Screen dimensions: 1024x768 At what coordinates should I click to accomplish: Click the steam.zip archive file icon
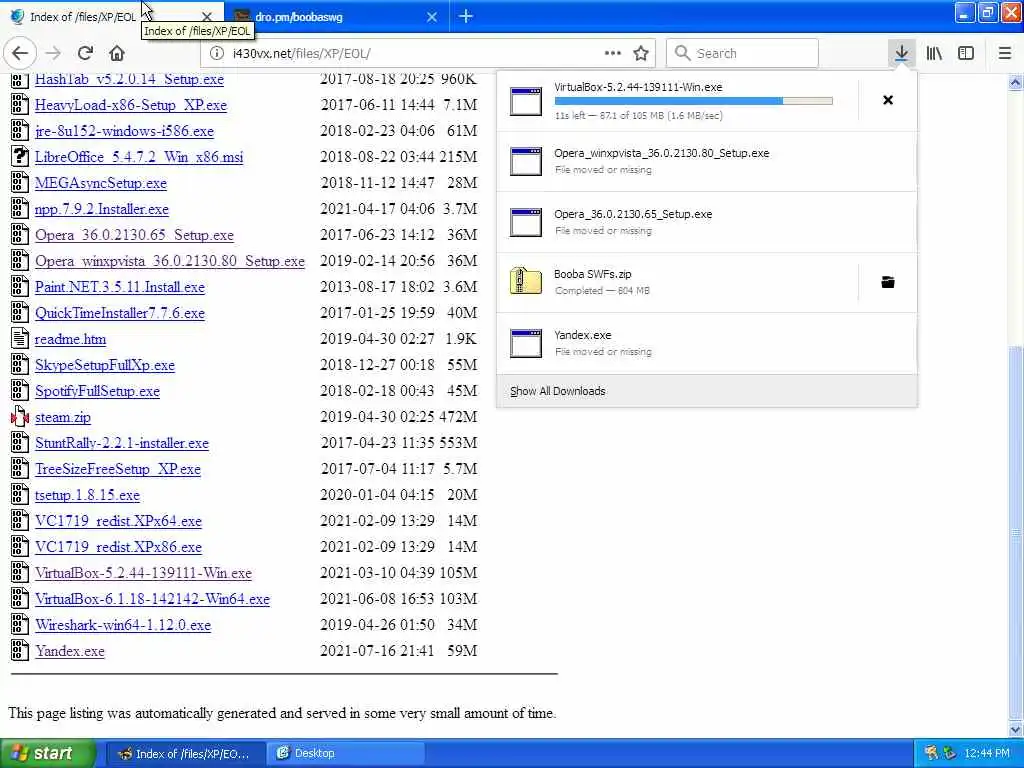20,417
